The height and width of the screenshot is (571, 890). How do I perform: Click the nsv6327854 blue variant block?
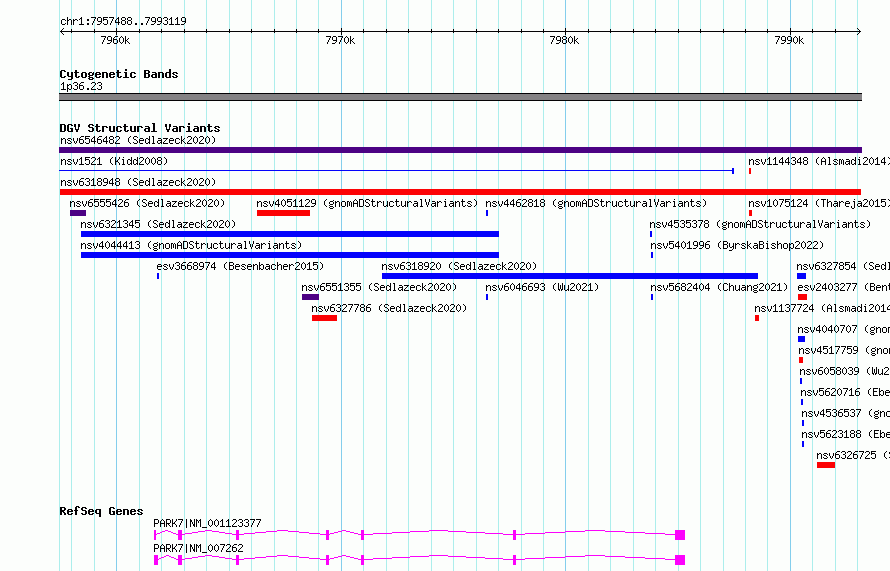click(x=801, y=276)
